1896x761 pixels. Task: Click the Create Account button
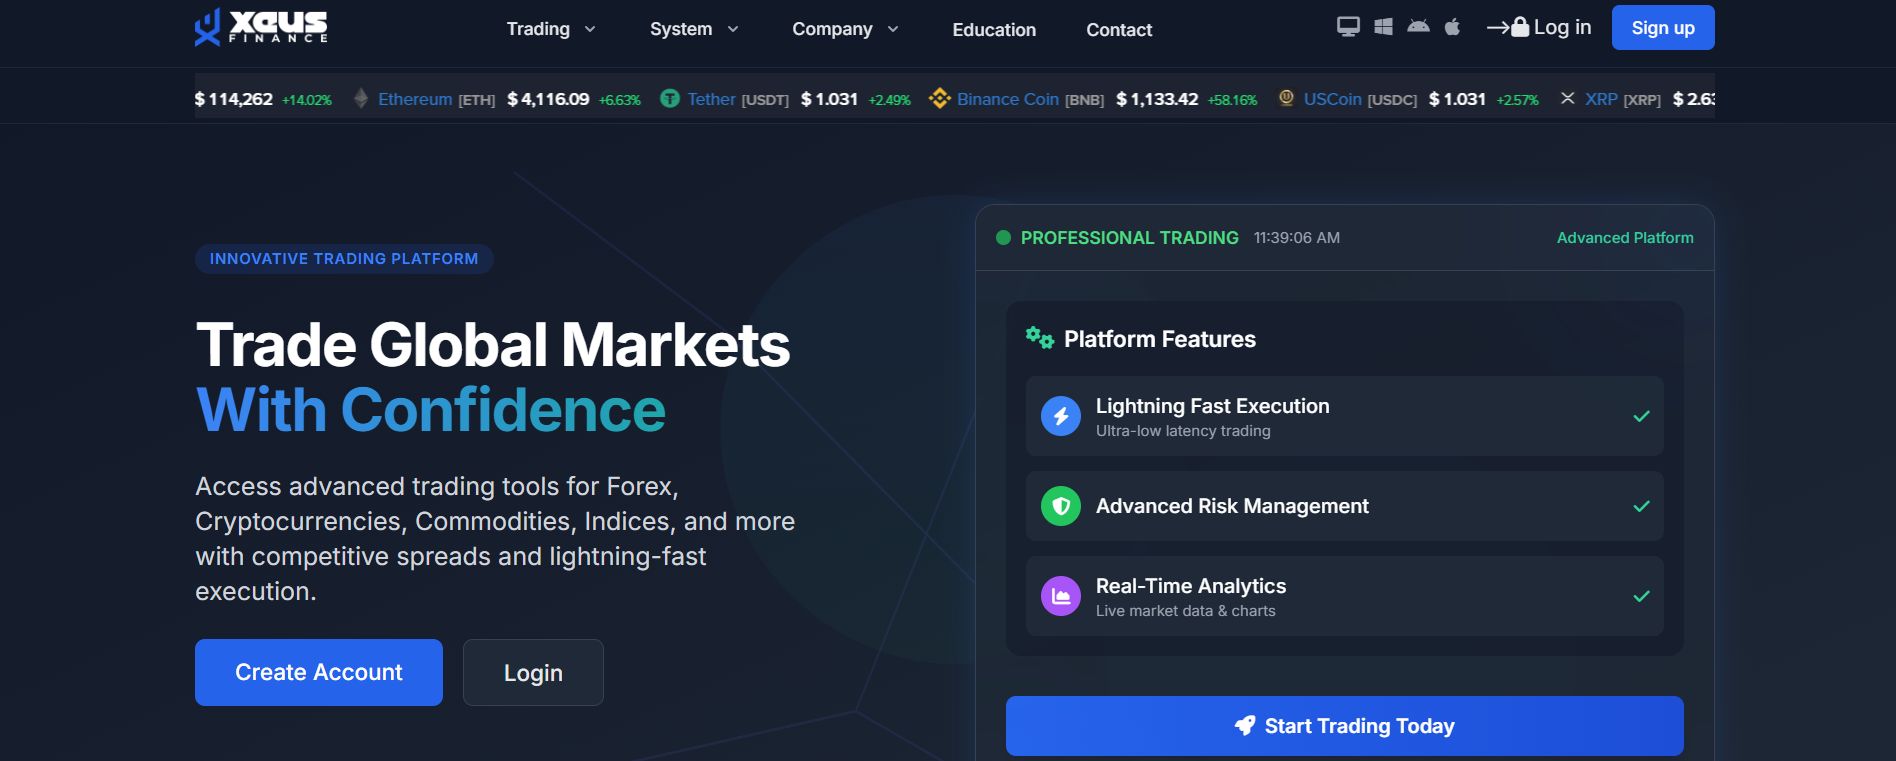click(319, 672)
